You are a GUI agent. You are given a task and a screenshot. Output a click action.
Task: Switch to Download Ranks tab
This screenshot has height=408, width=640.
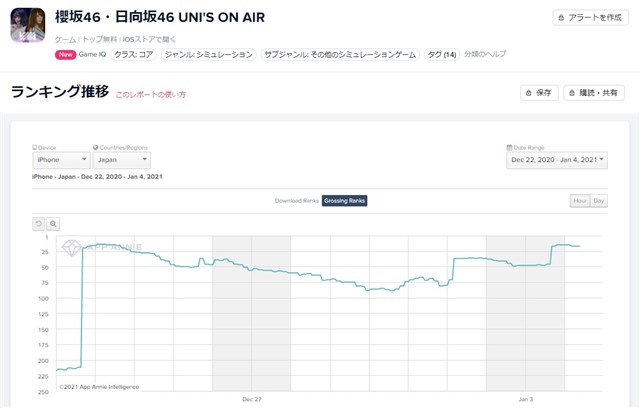297,201
